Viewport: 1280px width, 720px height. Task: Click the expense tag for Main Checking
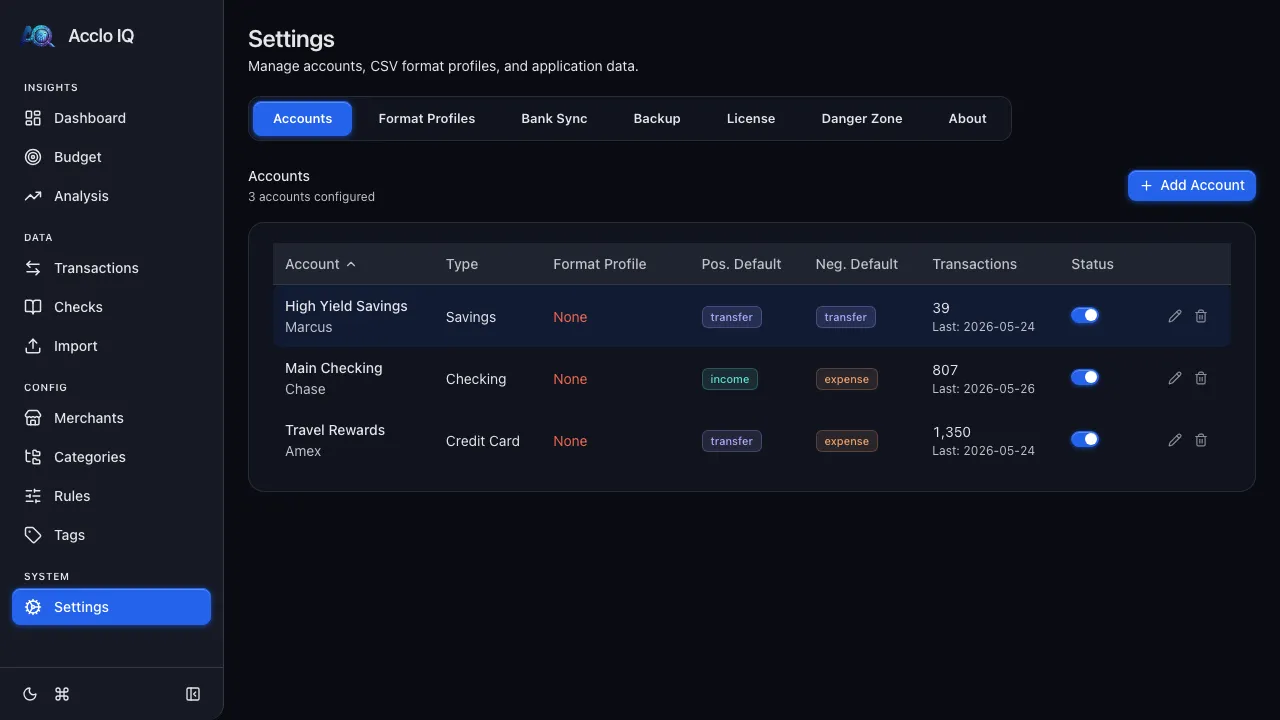[847, 379]
